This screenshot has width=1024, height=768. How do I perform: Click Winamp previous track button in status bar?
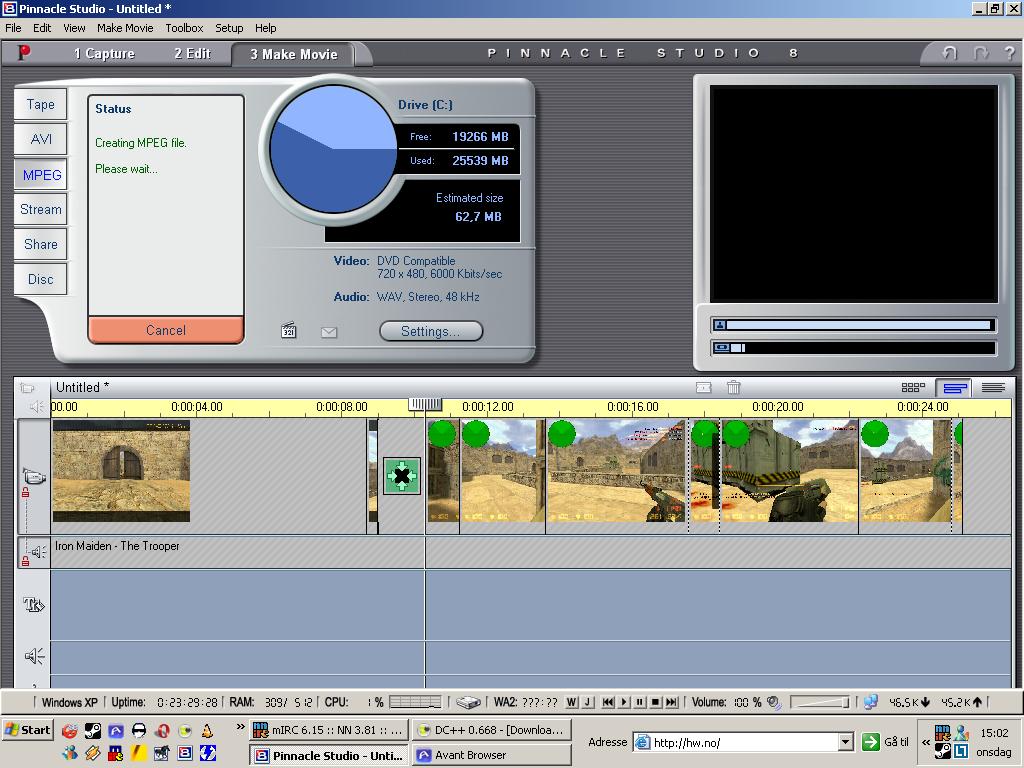pos(607,702)
